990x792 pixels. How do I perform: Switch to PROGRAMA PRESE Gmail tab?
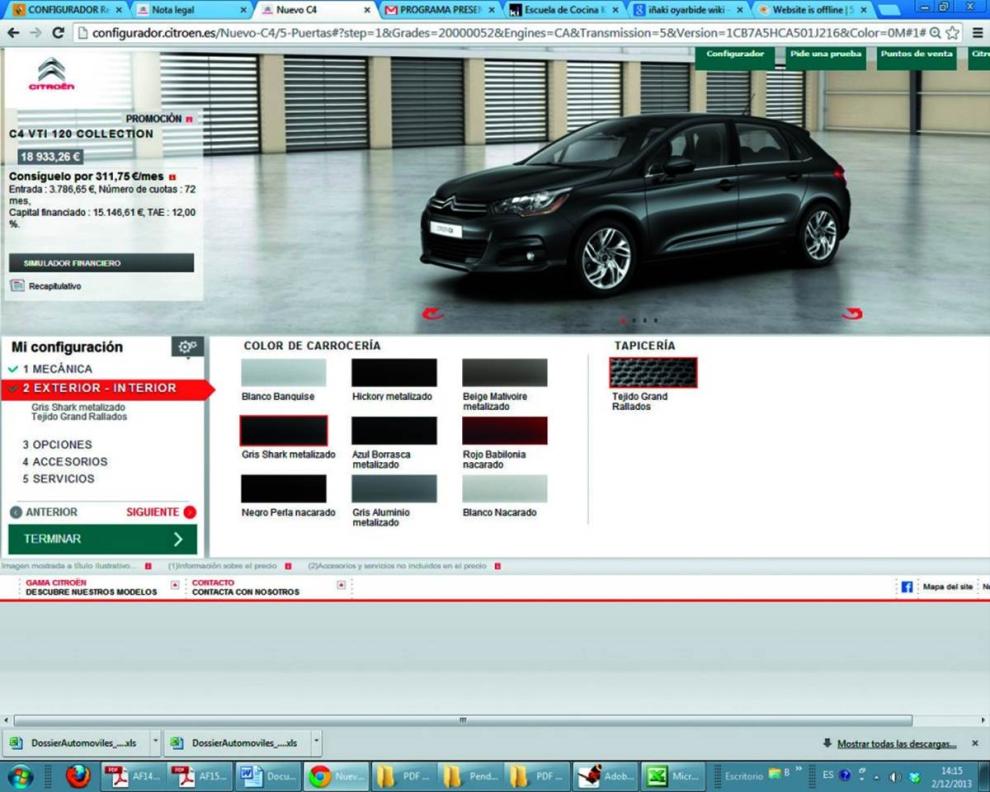coord(440,10)
